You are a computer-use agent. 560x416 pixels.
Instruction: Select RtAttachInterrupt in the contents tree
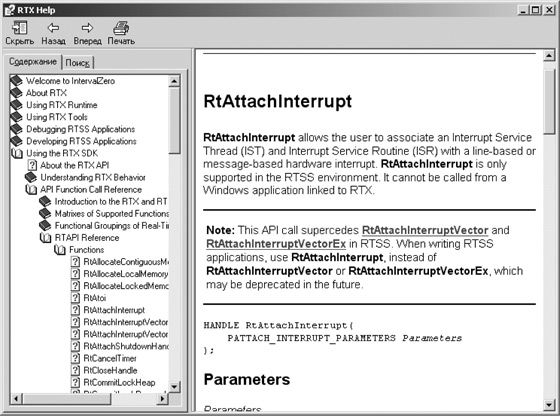(114, 310)
